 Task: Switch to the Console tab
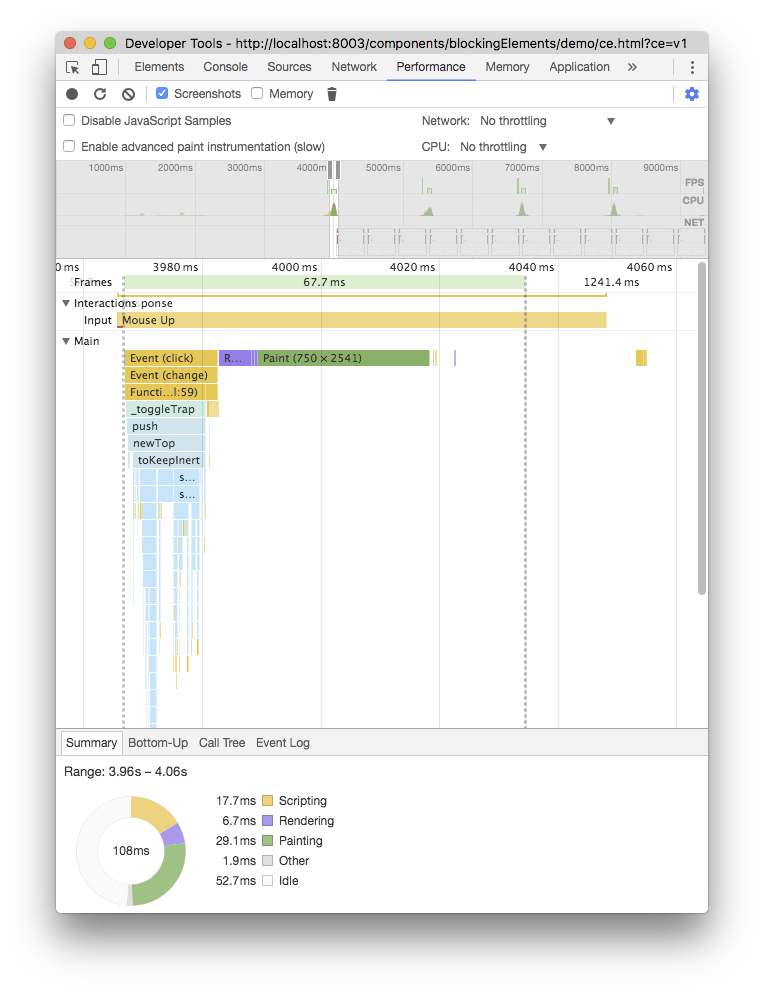coord(226,67)
